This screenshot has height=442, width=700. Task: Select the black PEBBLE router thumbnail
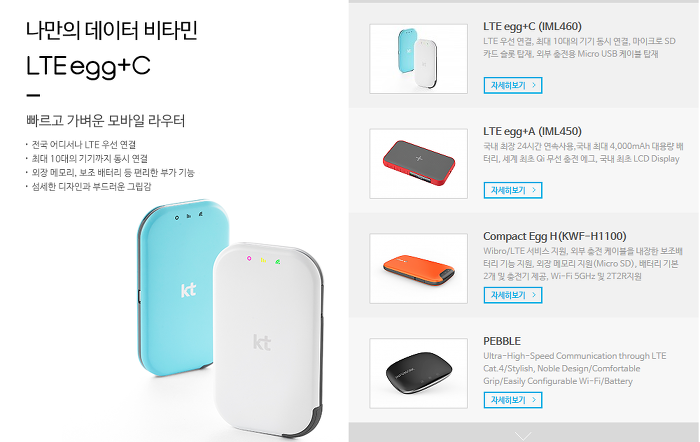pyautogui.click(x=418, y=373)
